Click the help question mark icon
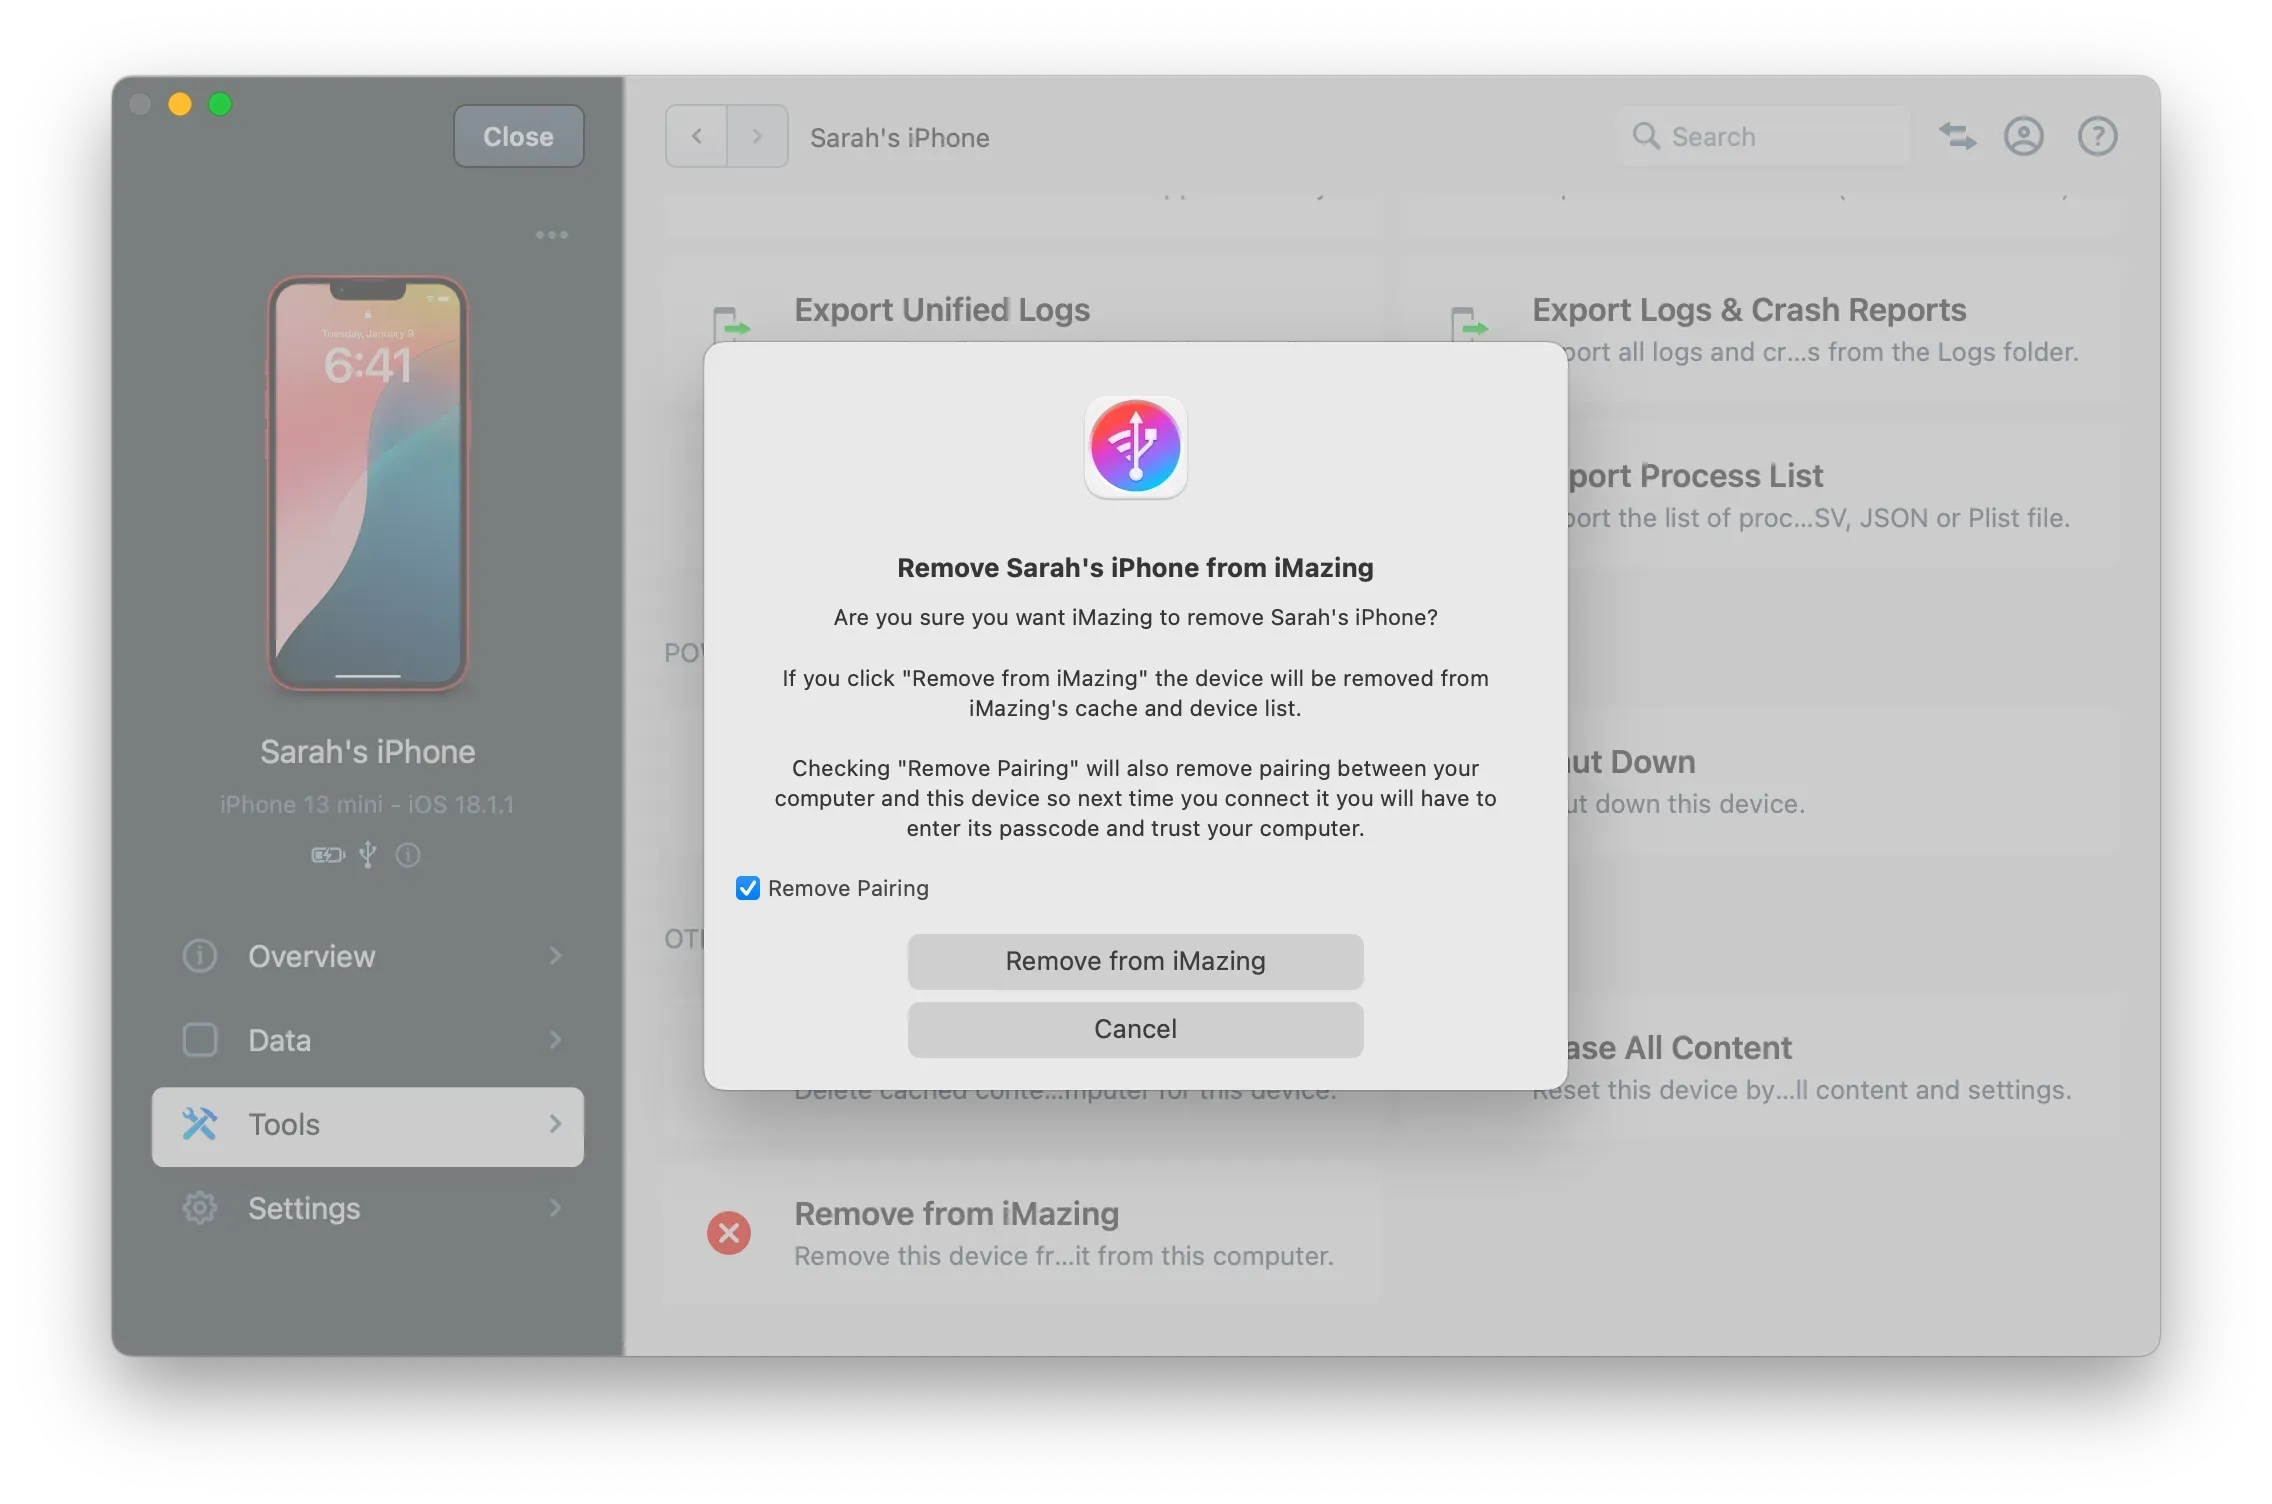This screenshot has width=2272, height=1504. (x=2097, y=136)
